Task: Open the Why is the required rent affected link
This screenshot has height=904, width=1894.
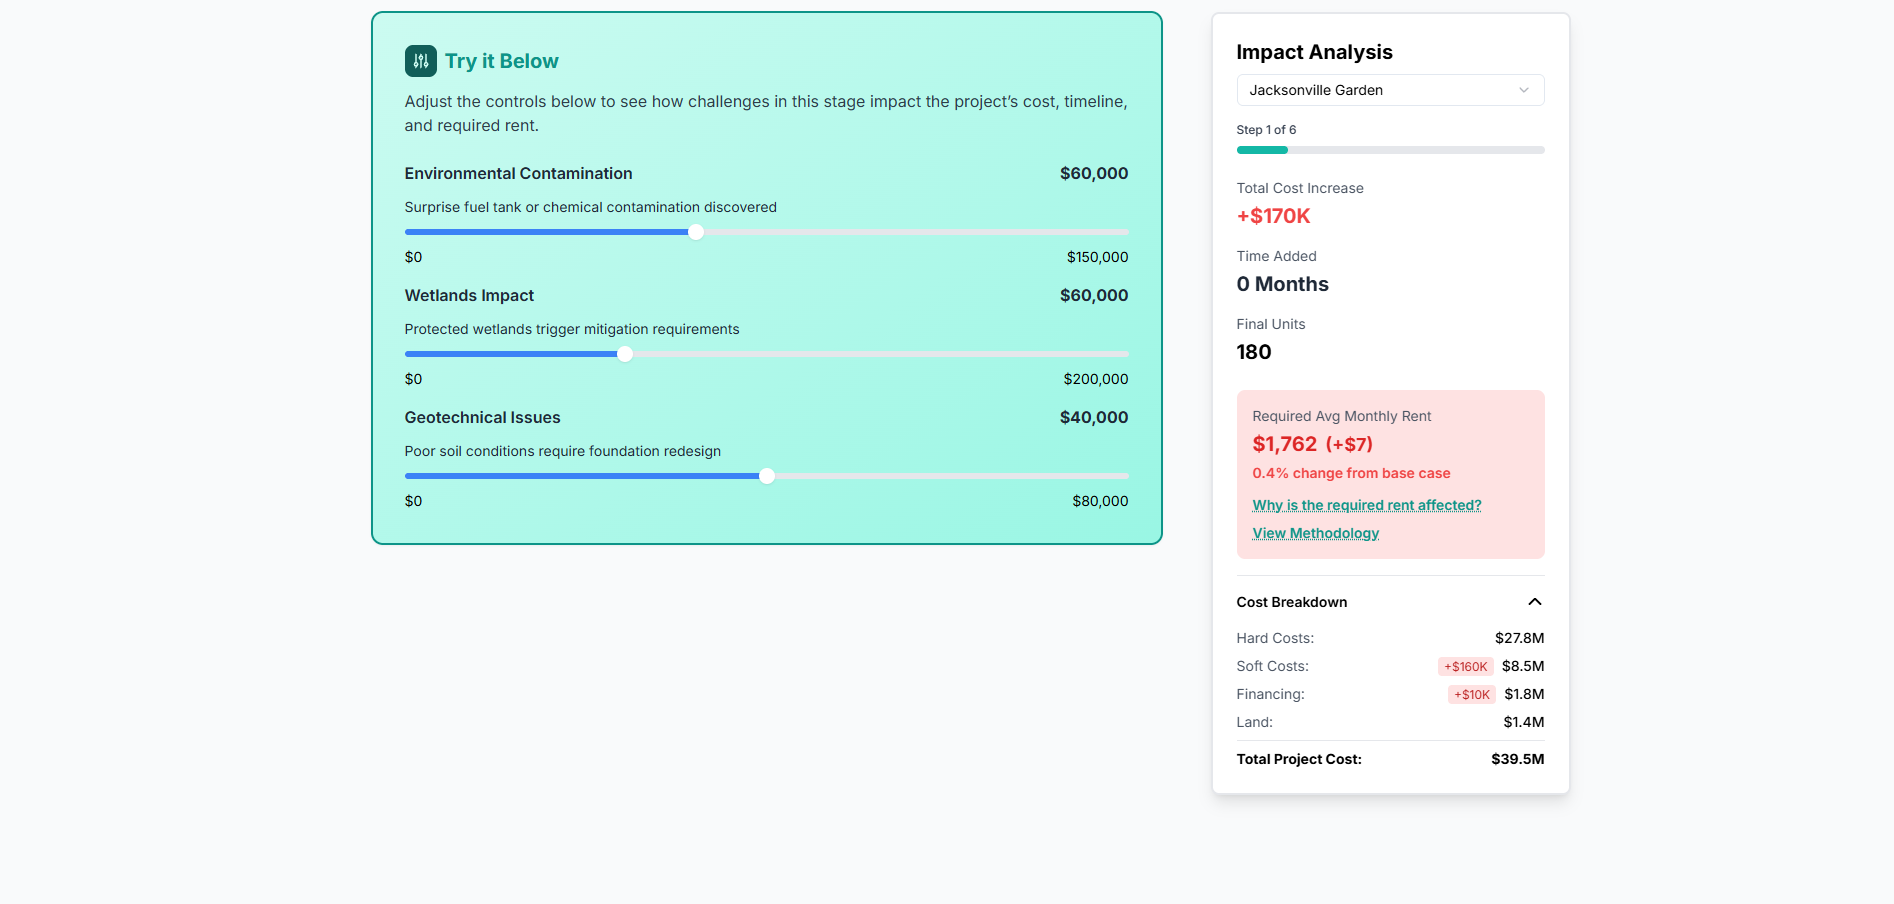Action: (x=1367, y=505)
